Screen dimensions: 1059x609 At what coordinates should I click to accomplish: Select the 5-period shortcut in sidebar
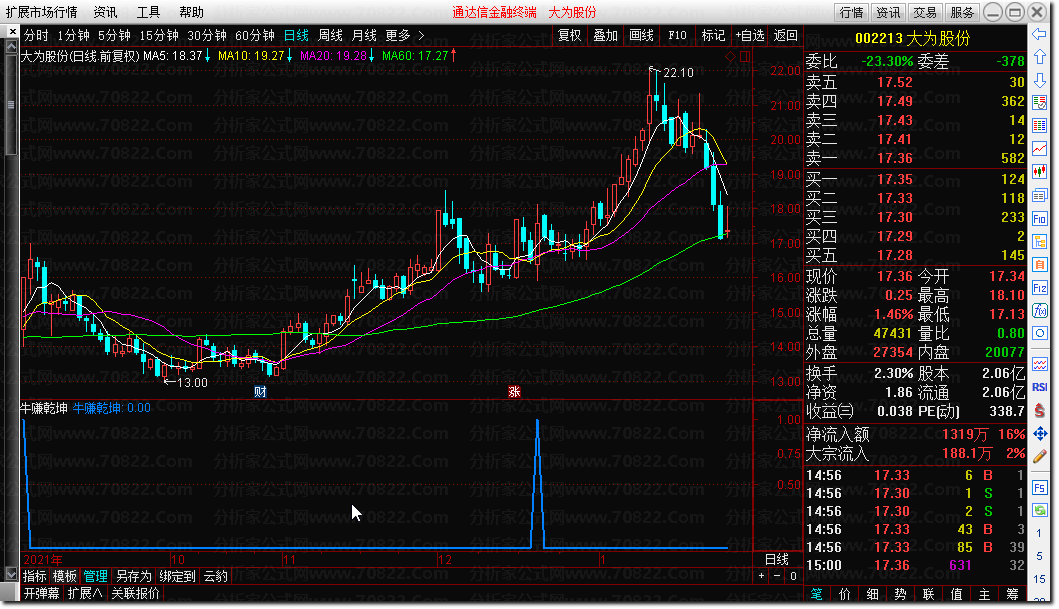[x=1039, y=556]
